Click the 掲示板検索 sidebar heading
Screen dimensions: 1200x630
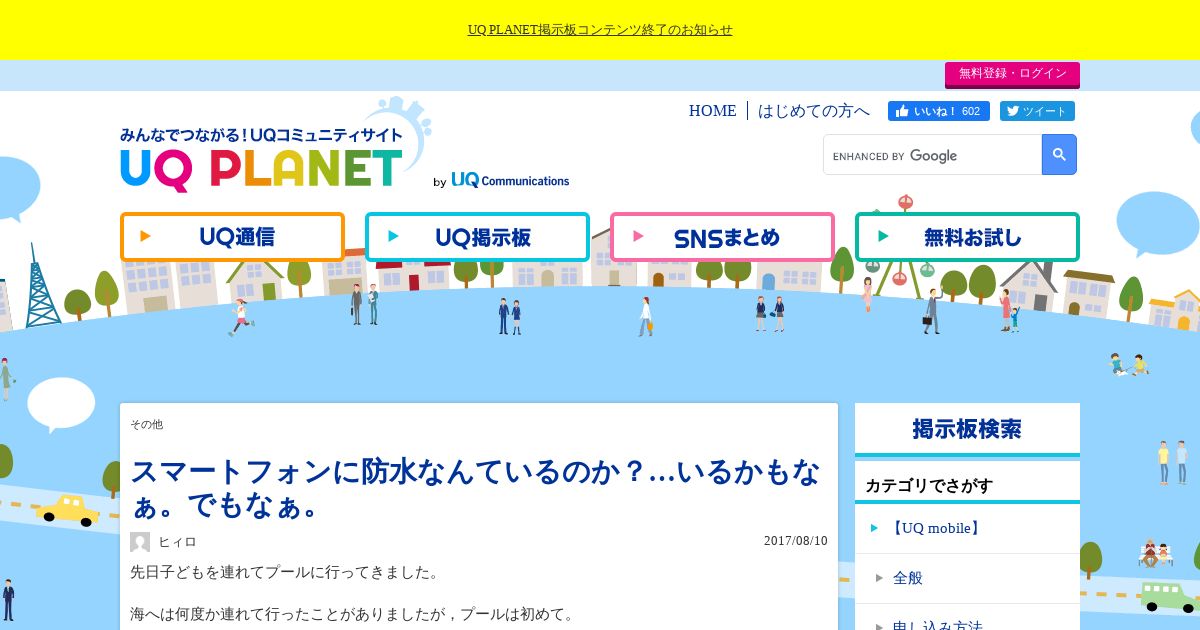pyautogui.click(x=967, y=429)
